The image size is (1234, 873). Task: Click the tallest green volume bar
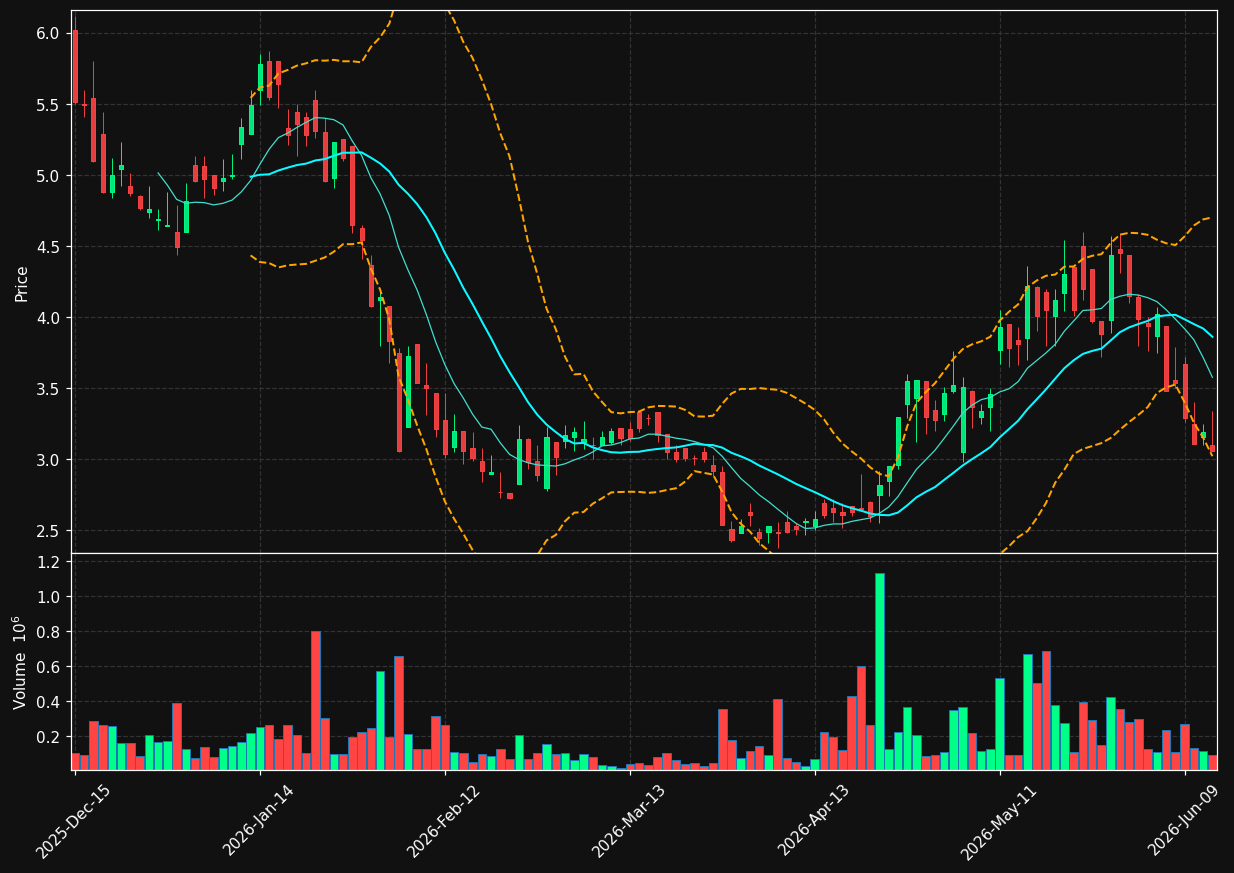click(x=880, y=671)
